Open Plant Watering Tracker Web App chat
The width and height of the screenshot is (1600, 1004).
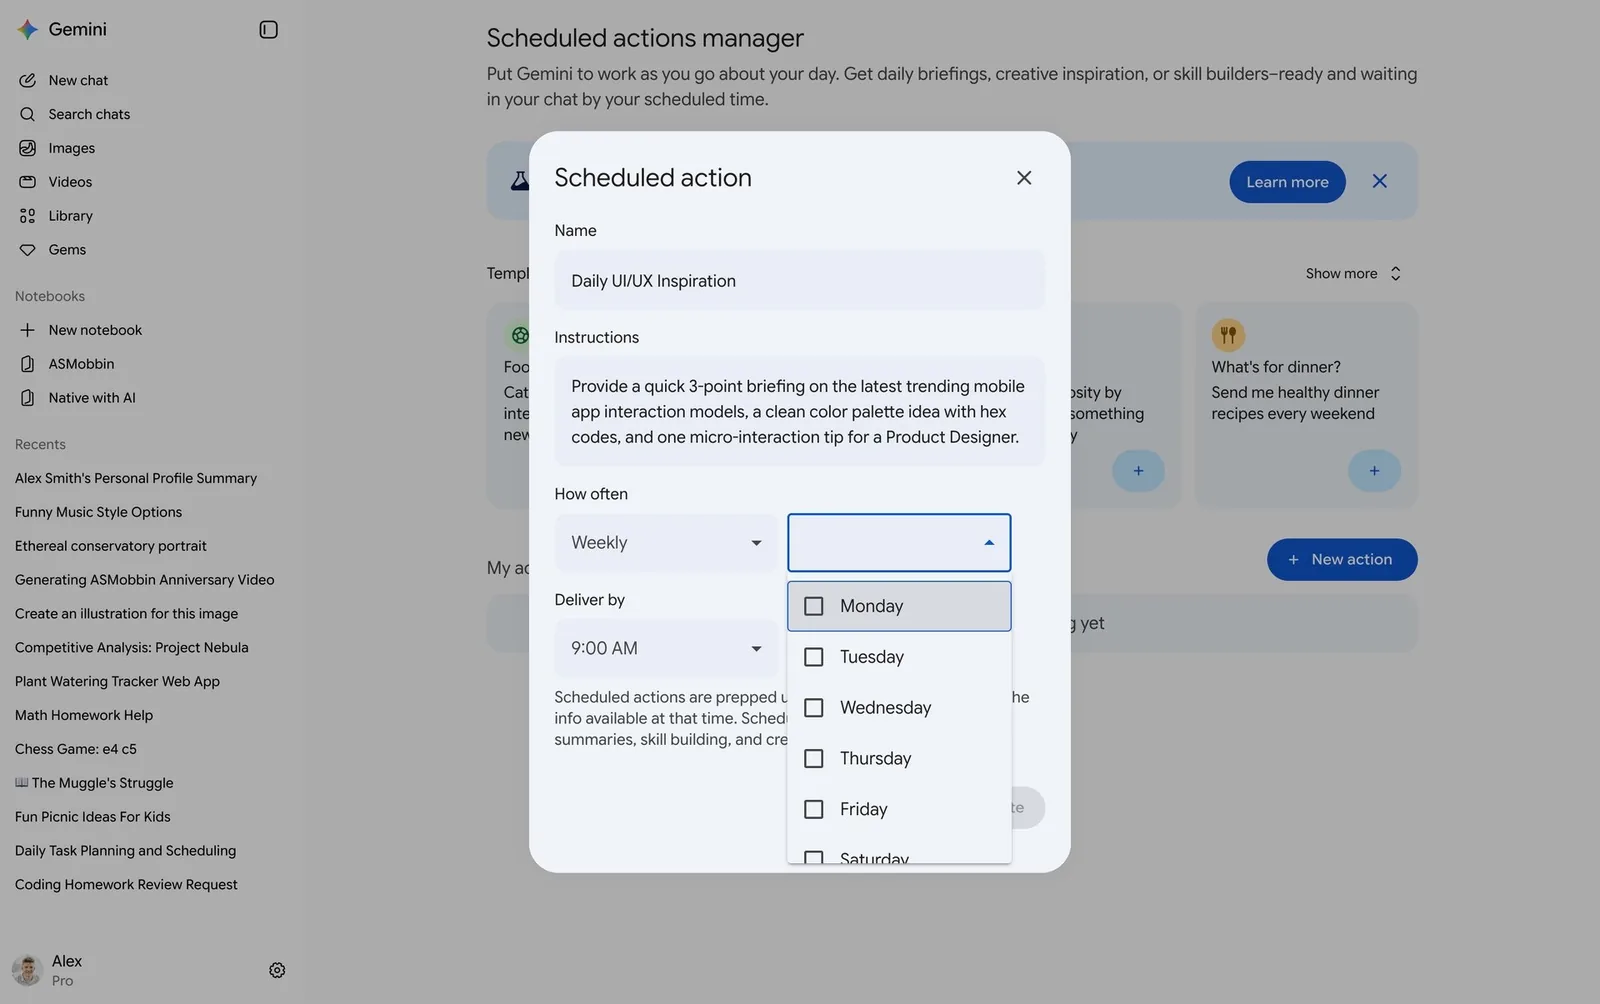click(117, 682)
